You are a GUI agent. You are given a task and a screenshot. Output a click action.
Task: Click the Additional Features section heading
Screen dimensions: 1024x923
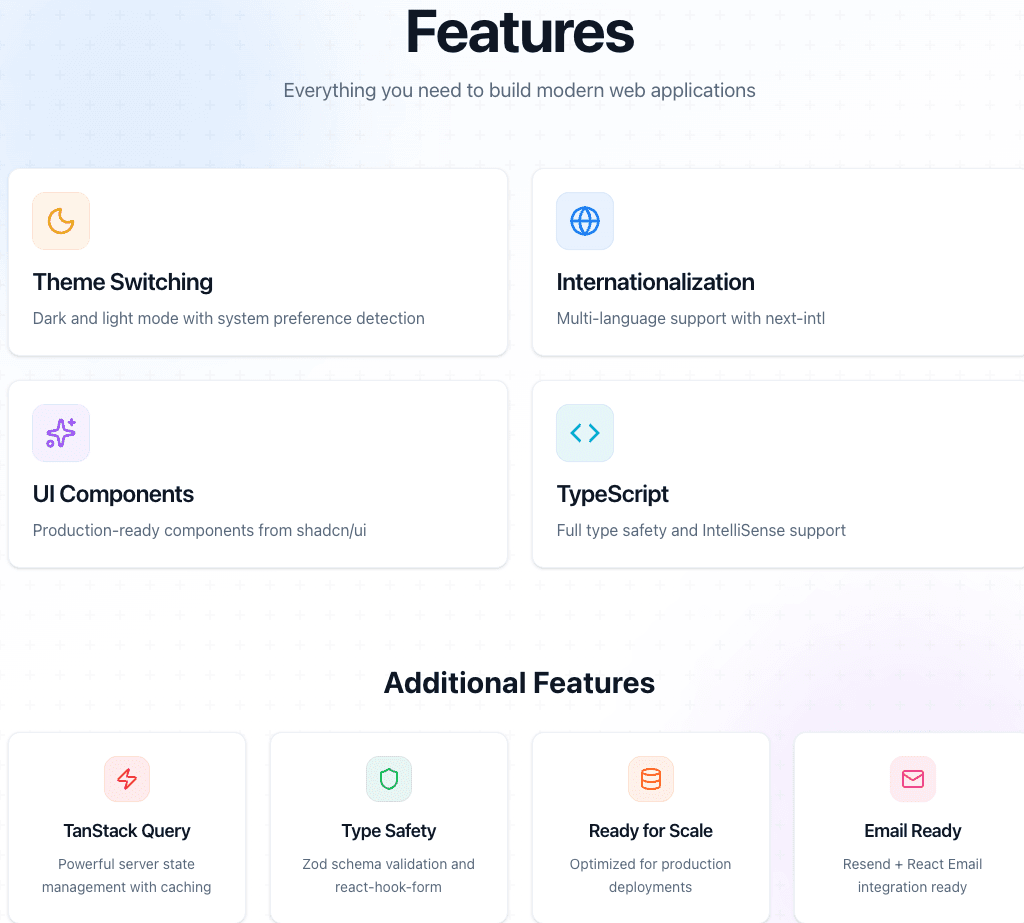click(519, 683)
